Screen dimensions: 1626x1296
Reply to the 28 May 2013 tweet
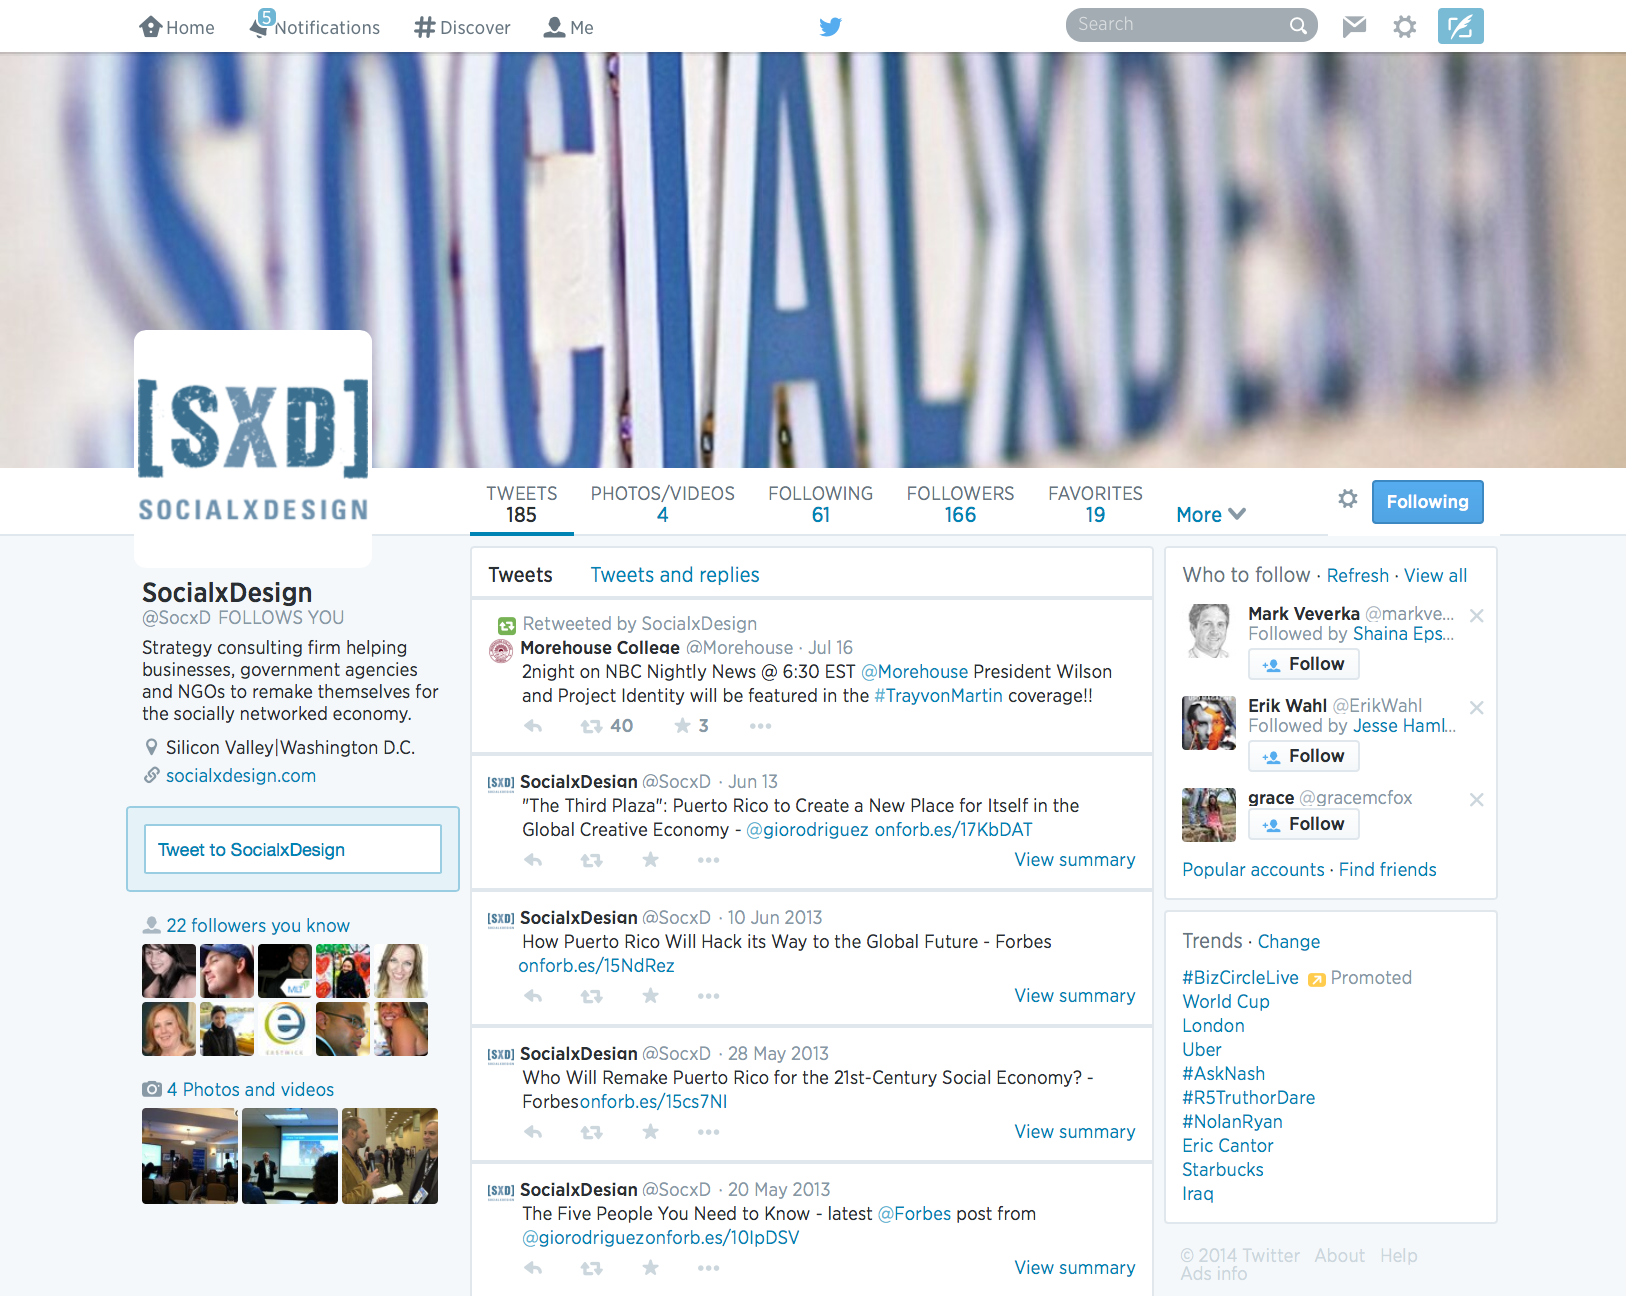tap(533, 1132)
